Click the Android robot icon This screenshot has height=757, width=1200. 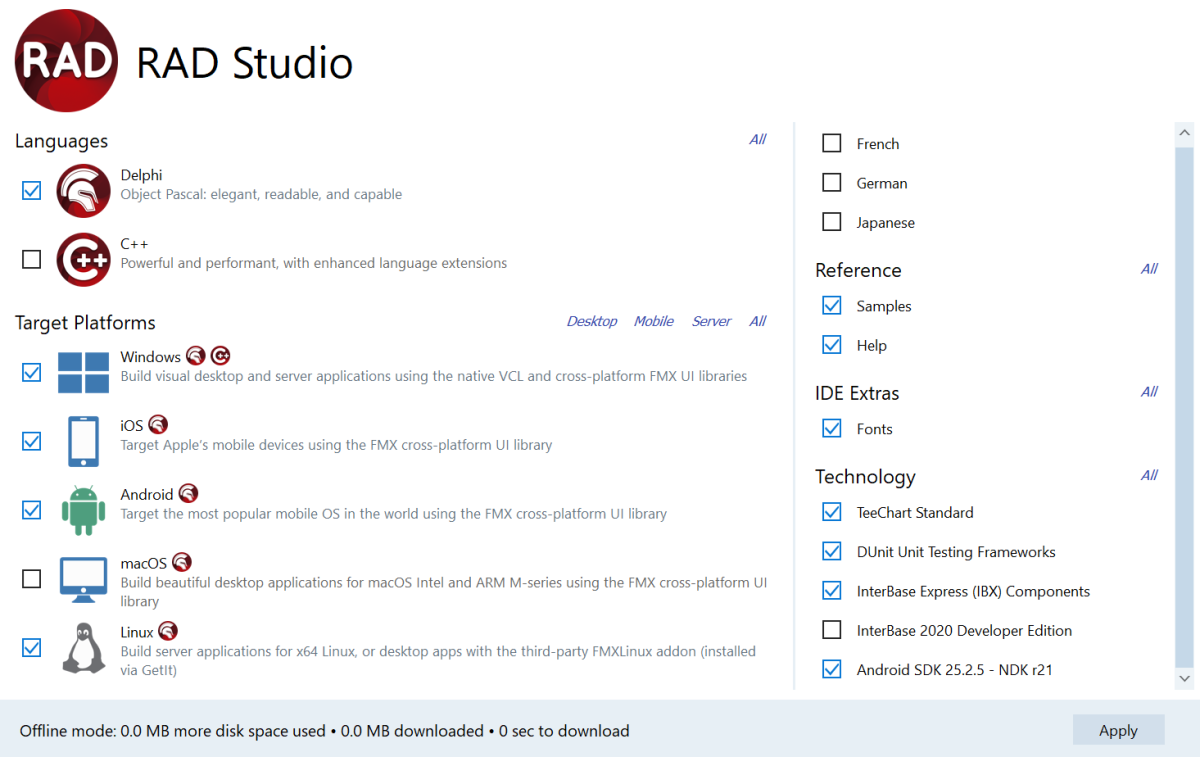tap(83, 510)
